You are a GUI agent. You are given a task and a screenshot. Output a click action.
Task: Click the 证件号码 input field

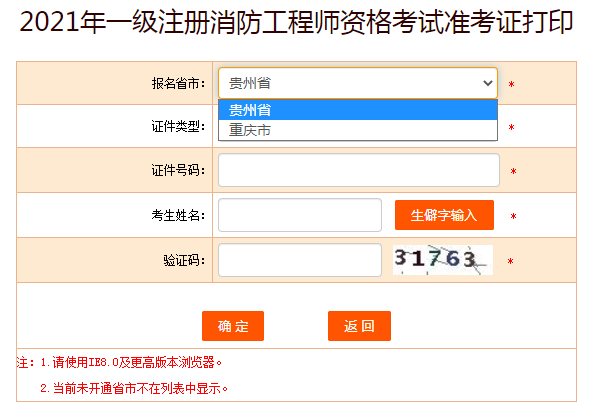click(x=358, y=170)
